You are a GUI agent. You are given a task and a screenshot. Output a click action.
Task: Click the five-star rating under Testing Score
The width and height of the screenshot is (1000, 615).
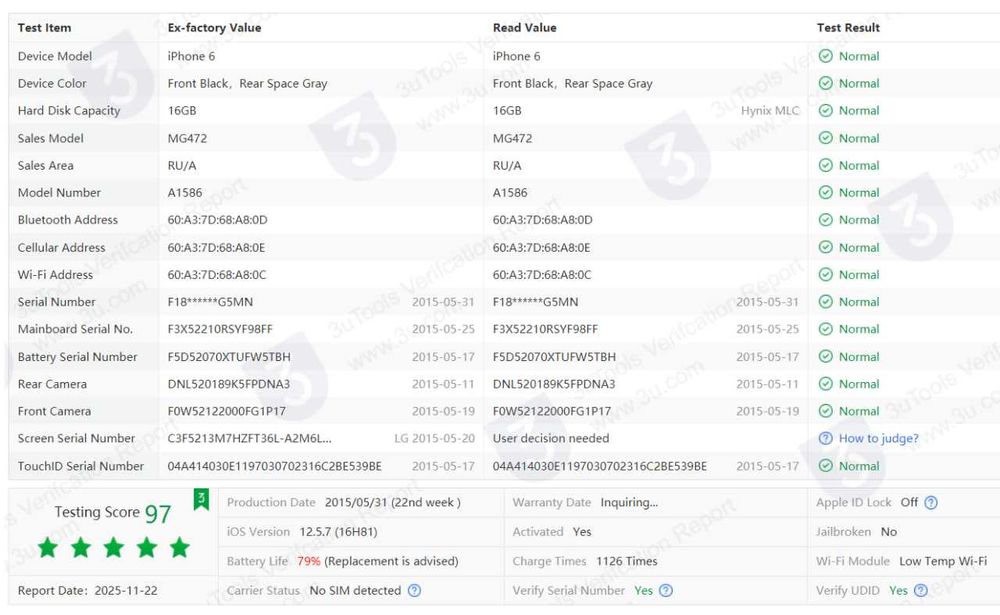pyautogui.click(x=114, y=547)
